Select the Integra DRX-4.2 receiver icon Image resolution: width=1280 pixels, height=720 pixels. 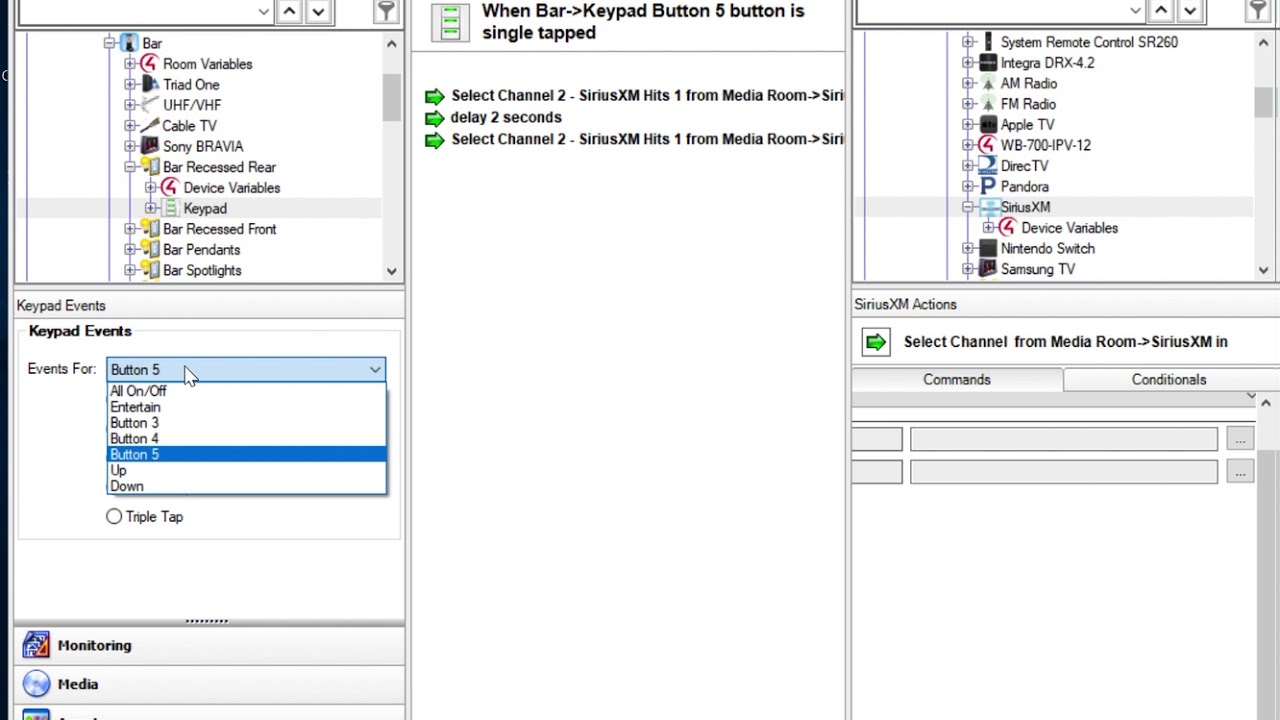click(988, 63)
